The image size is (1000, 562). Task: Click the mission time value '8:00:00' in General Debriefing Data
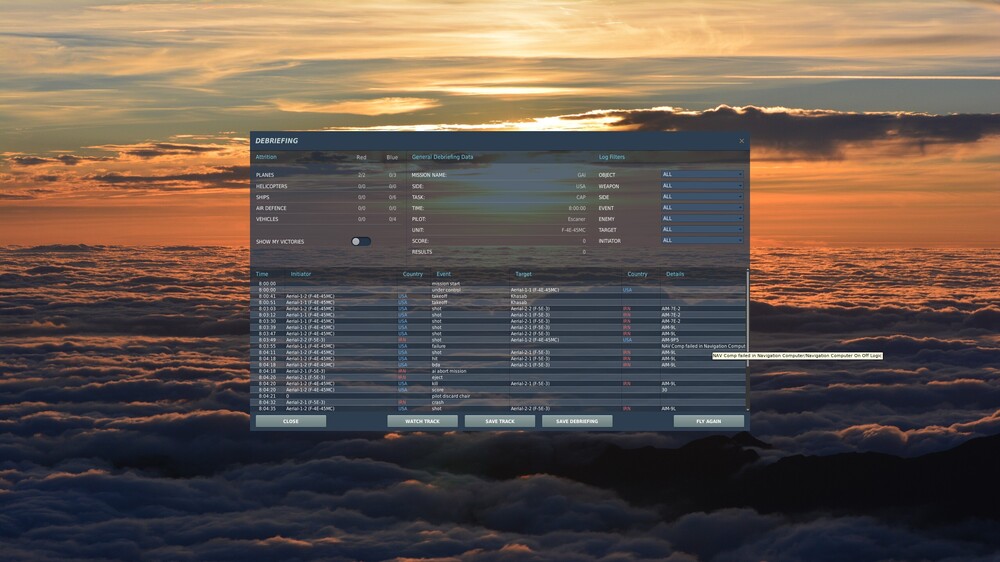[x=577, y=208]
